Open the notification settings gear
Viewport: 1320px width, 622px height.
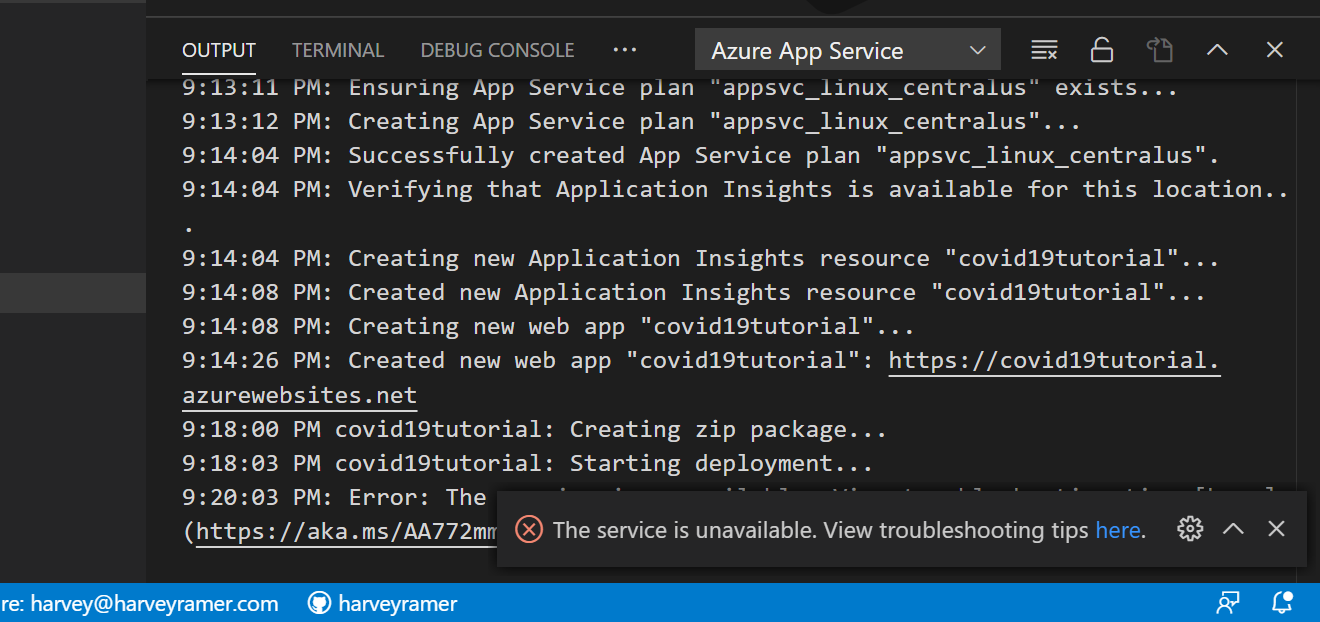pyautogui.click(x=1190, y=529)
